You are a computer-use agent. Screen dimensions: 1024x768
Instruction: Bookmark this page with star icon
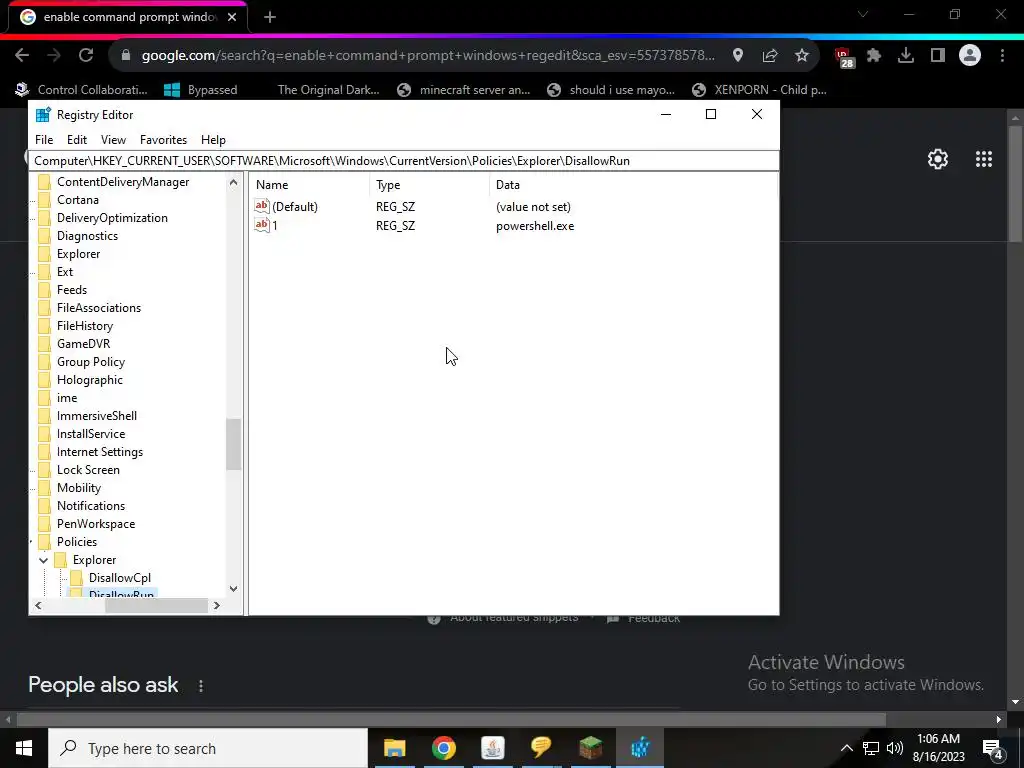coord(802,56)
